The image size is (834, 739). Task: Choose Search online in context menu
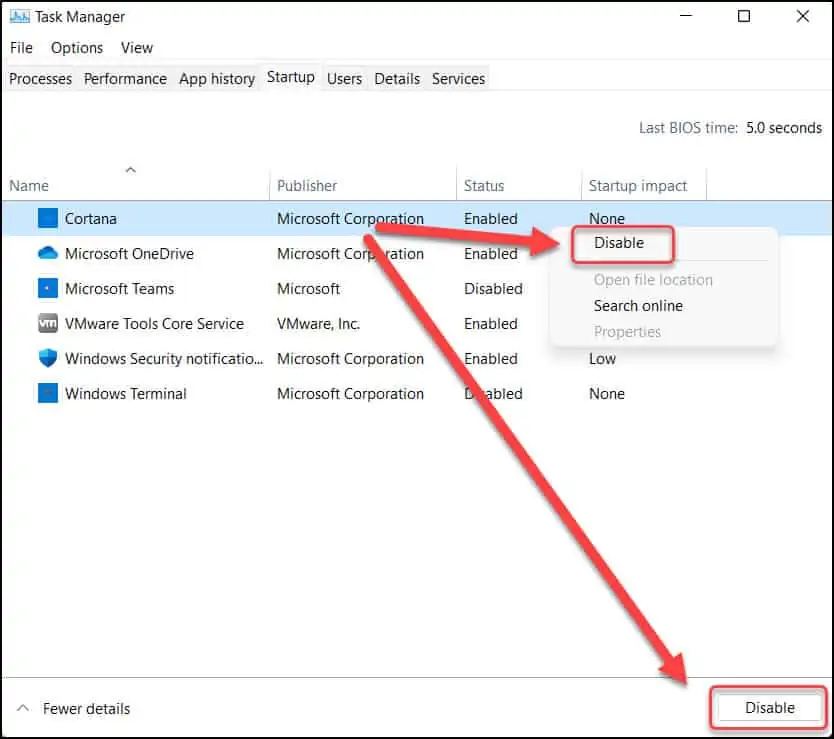[x=638, y=305]
